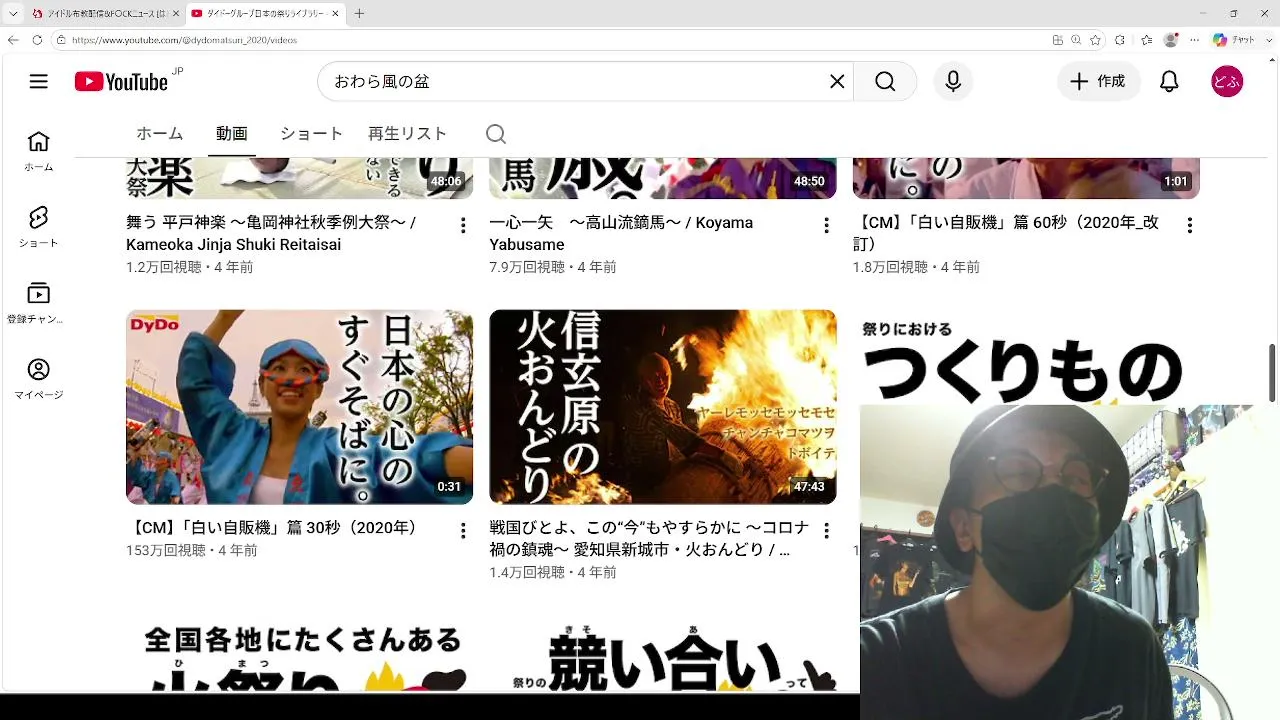The height and width of the screenshot is (720, 1280).
Task: Add this page to browser favorites
Action: pyautogui.click(x=1095, y=40)
